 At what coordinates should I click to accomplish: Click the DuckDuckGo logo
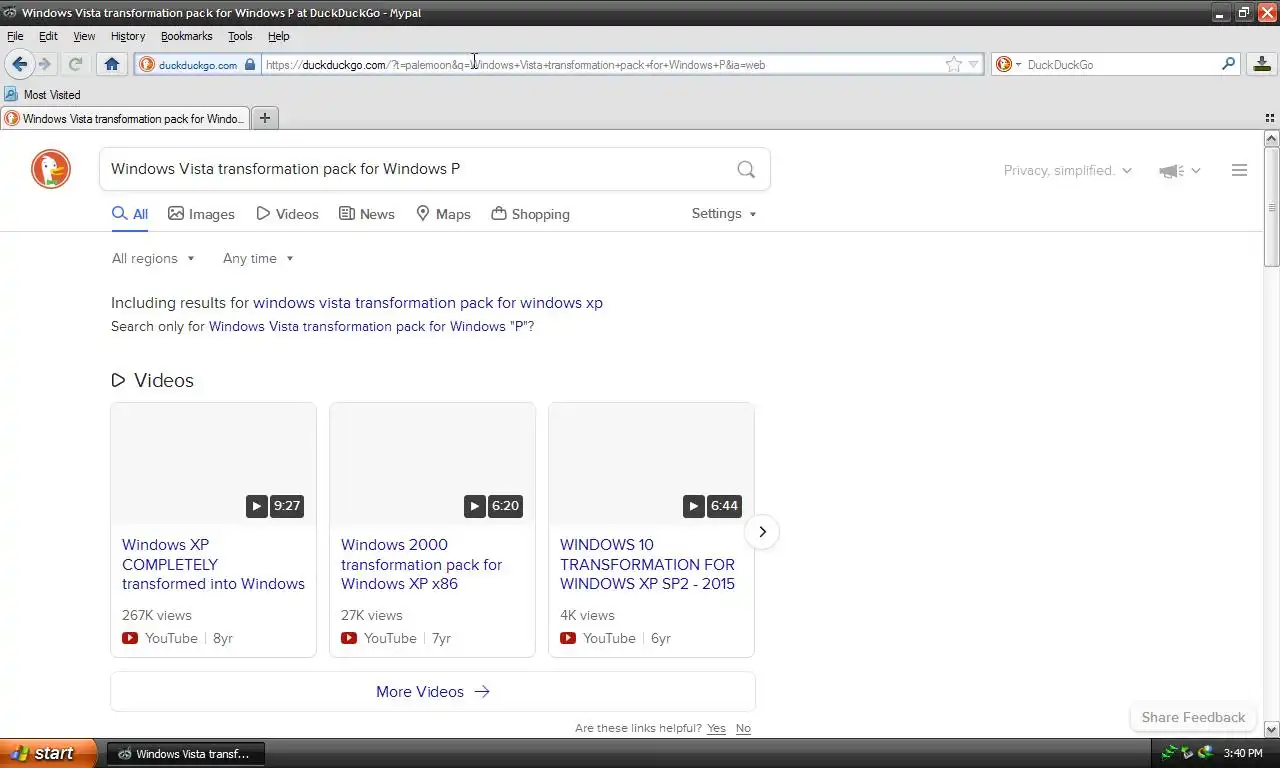click(x=51, y=169)
